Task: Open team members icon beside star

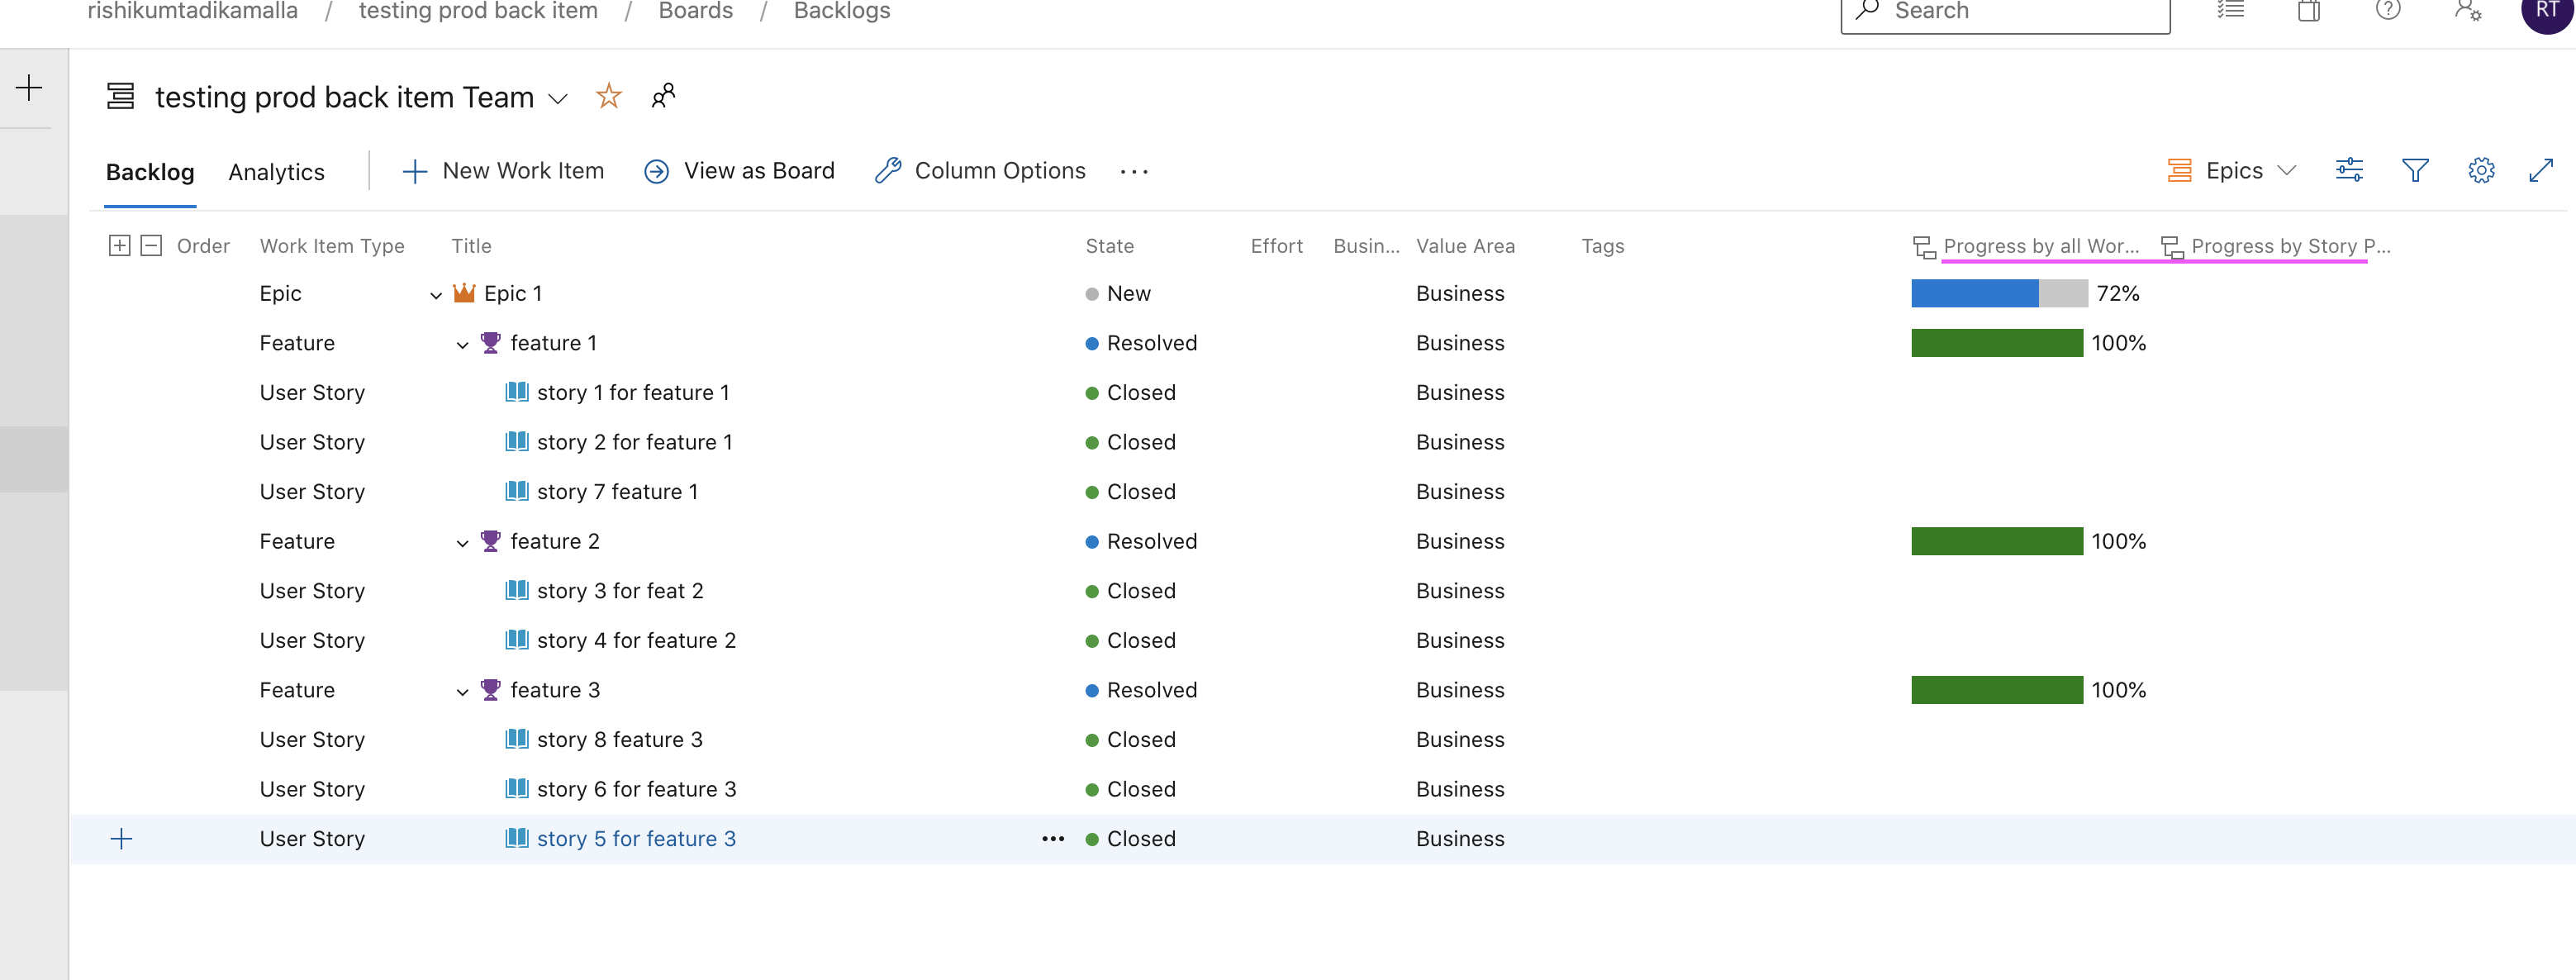Action: (663, 96)
